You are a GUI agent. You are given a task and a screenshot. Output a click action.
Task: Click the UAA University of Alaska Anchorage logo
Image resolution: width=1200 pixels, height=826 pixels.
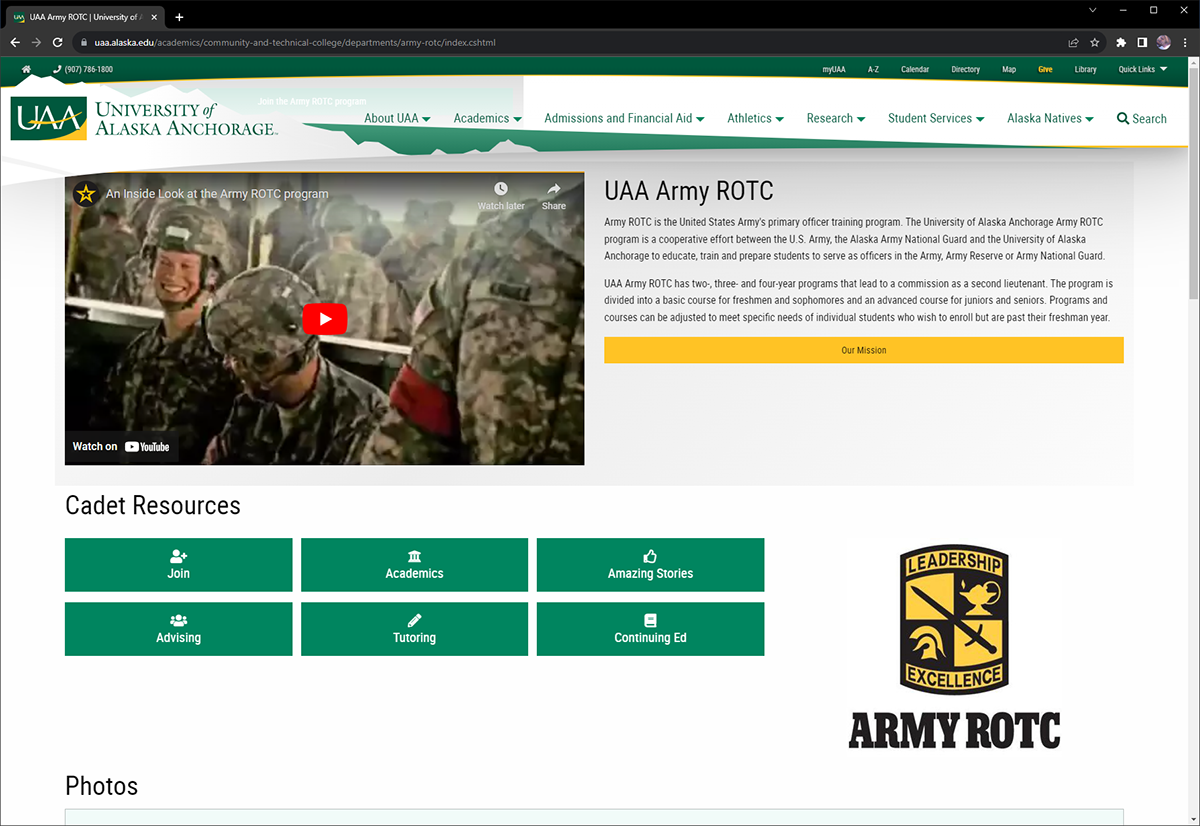click(145, 118)
